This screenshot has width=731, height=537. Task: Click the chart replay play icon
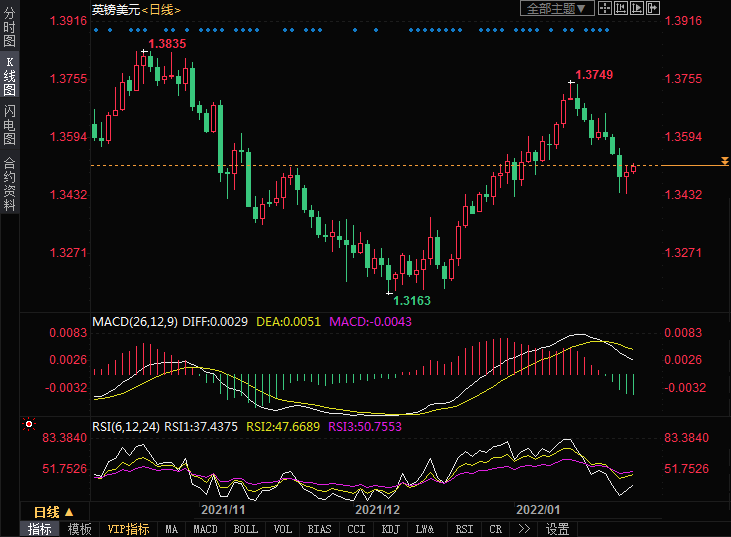pyautogui.click(x=638, y=8)
